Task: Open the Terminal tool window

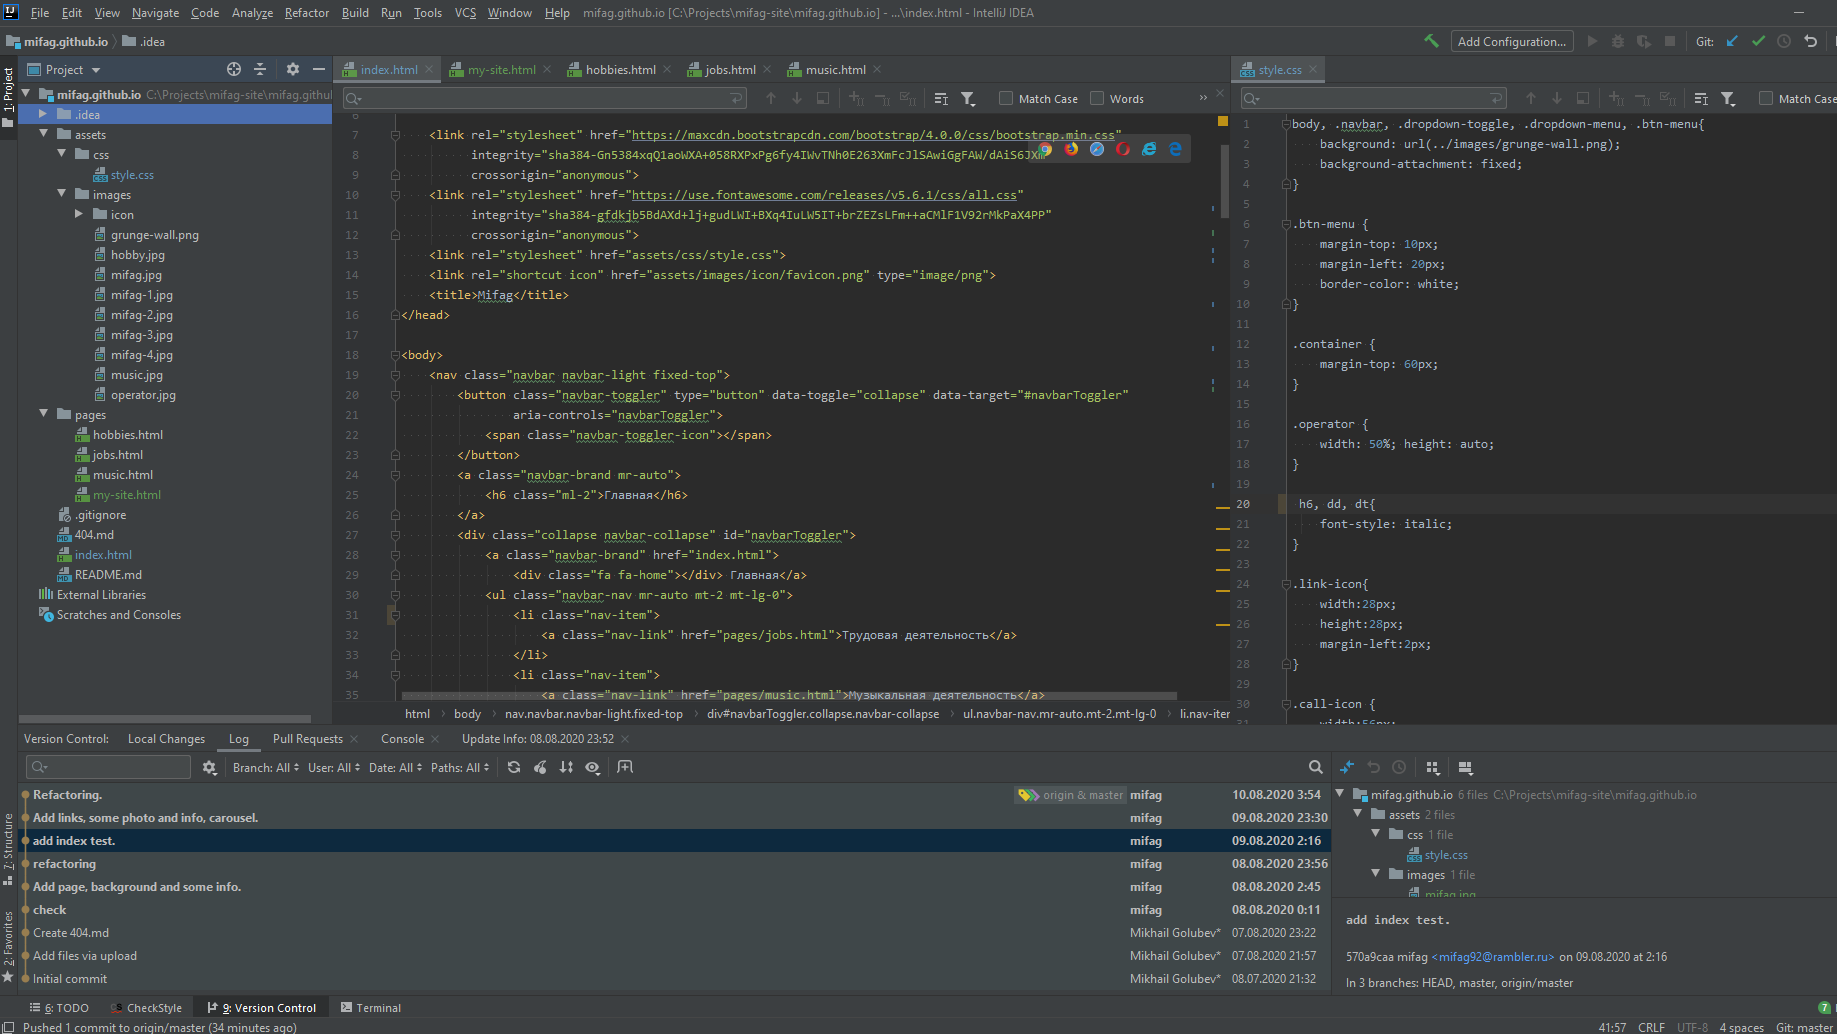Action: [x=371, y=1007]
